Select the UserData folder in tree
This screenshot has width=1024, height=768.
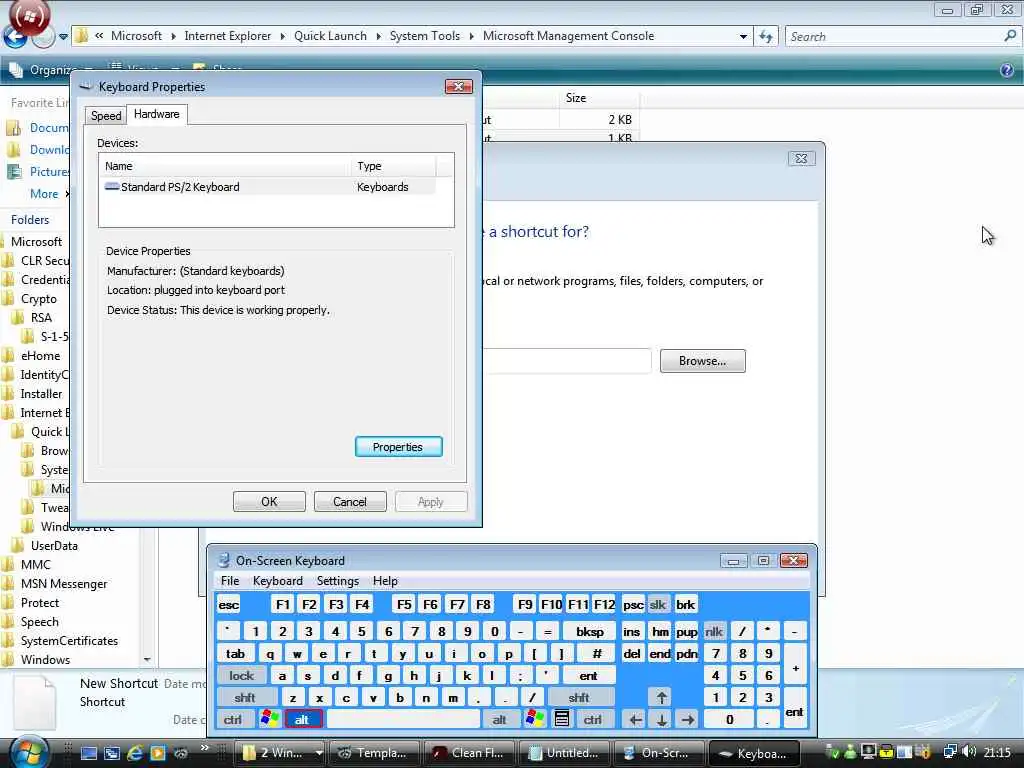click(54, 545)
